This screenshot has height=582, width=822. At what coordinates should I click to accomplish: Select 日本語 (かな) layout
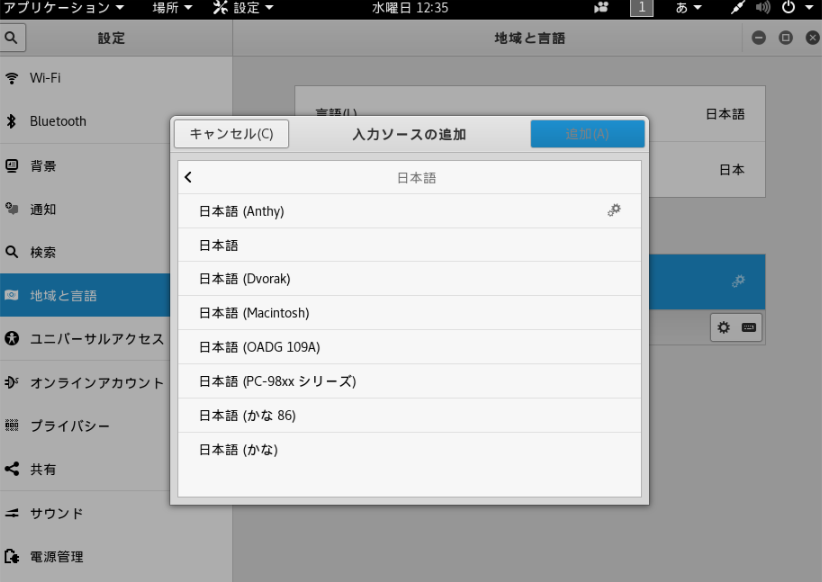409,449
